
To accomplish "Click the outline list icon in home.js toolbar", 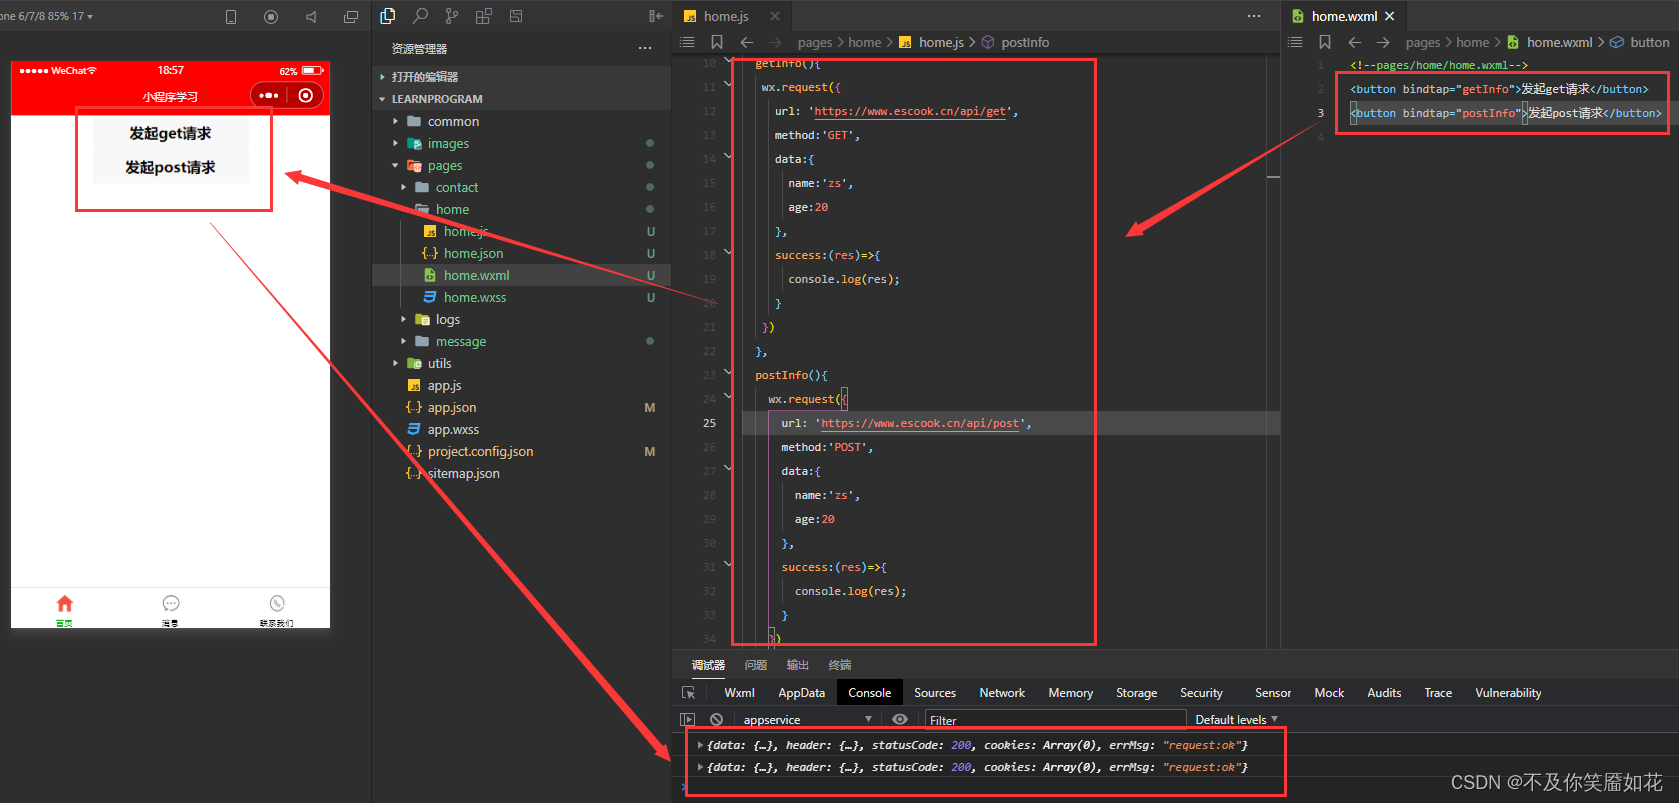I will (x=687, y=42).
